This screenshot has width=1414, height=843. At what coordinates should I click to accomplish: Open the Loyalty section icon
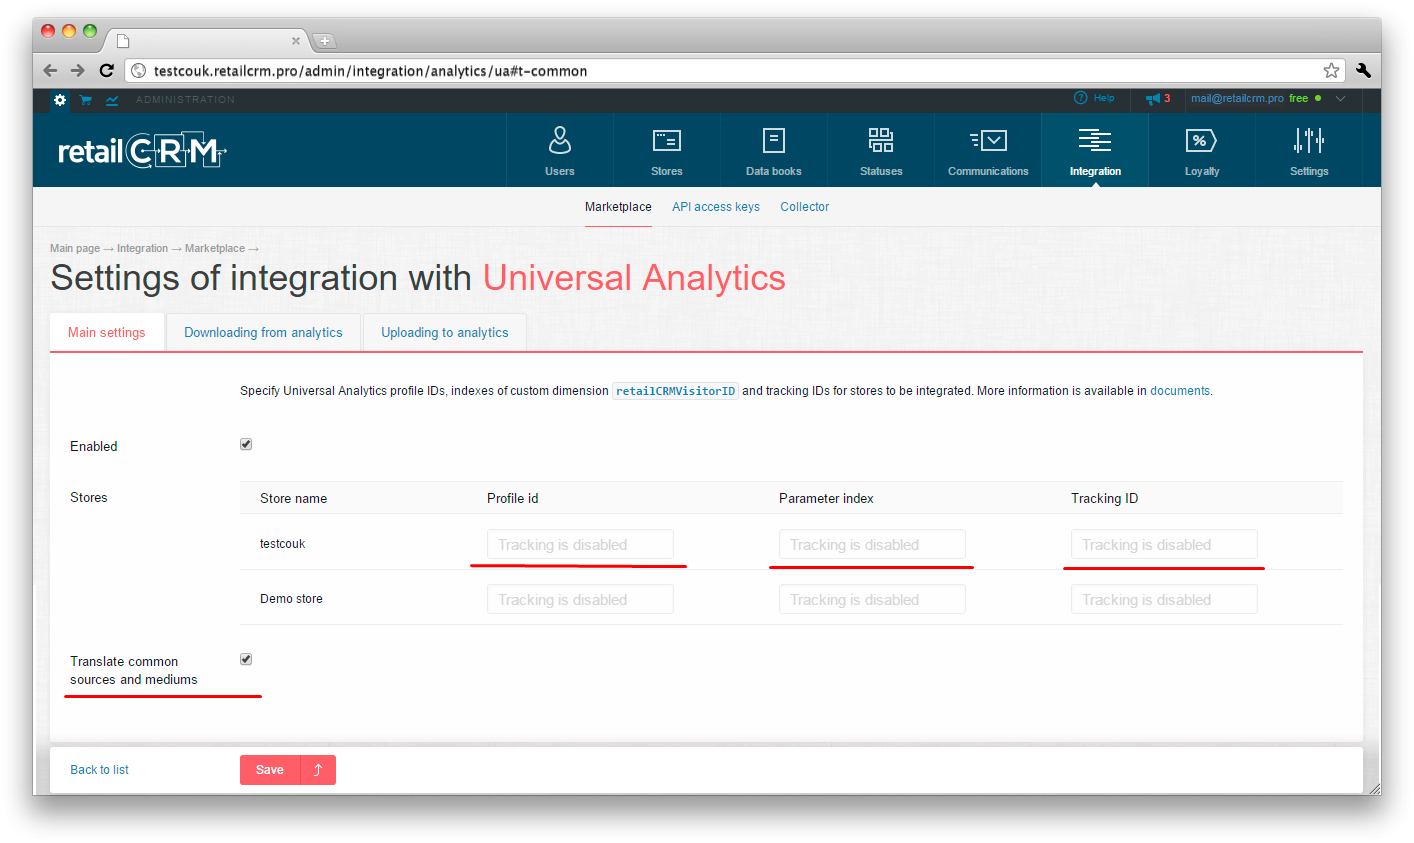1201,141
